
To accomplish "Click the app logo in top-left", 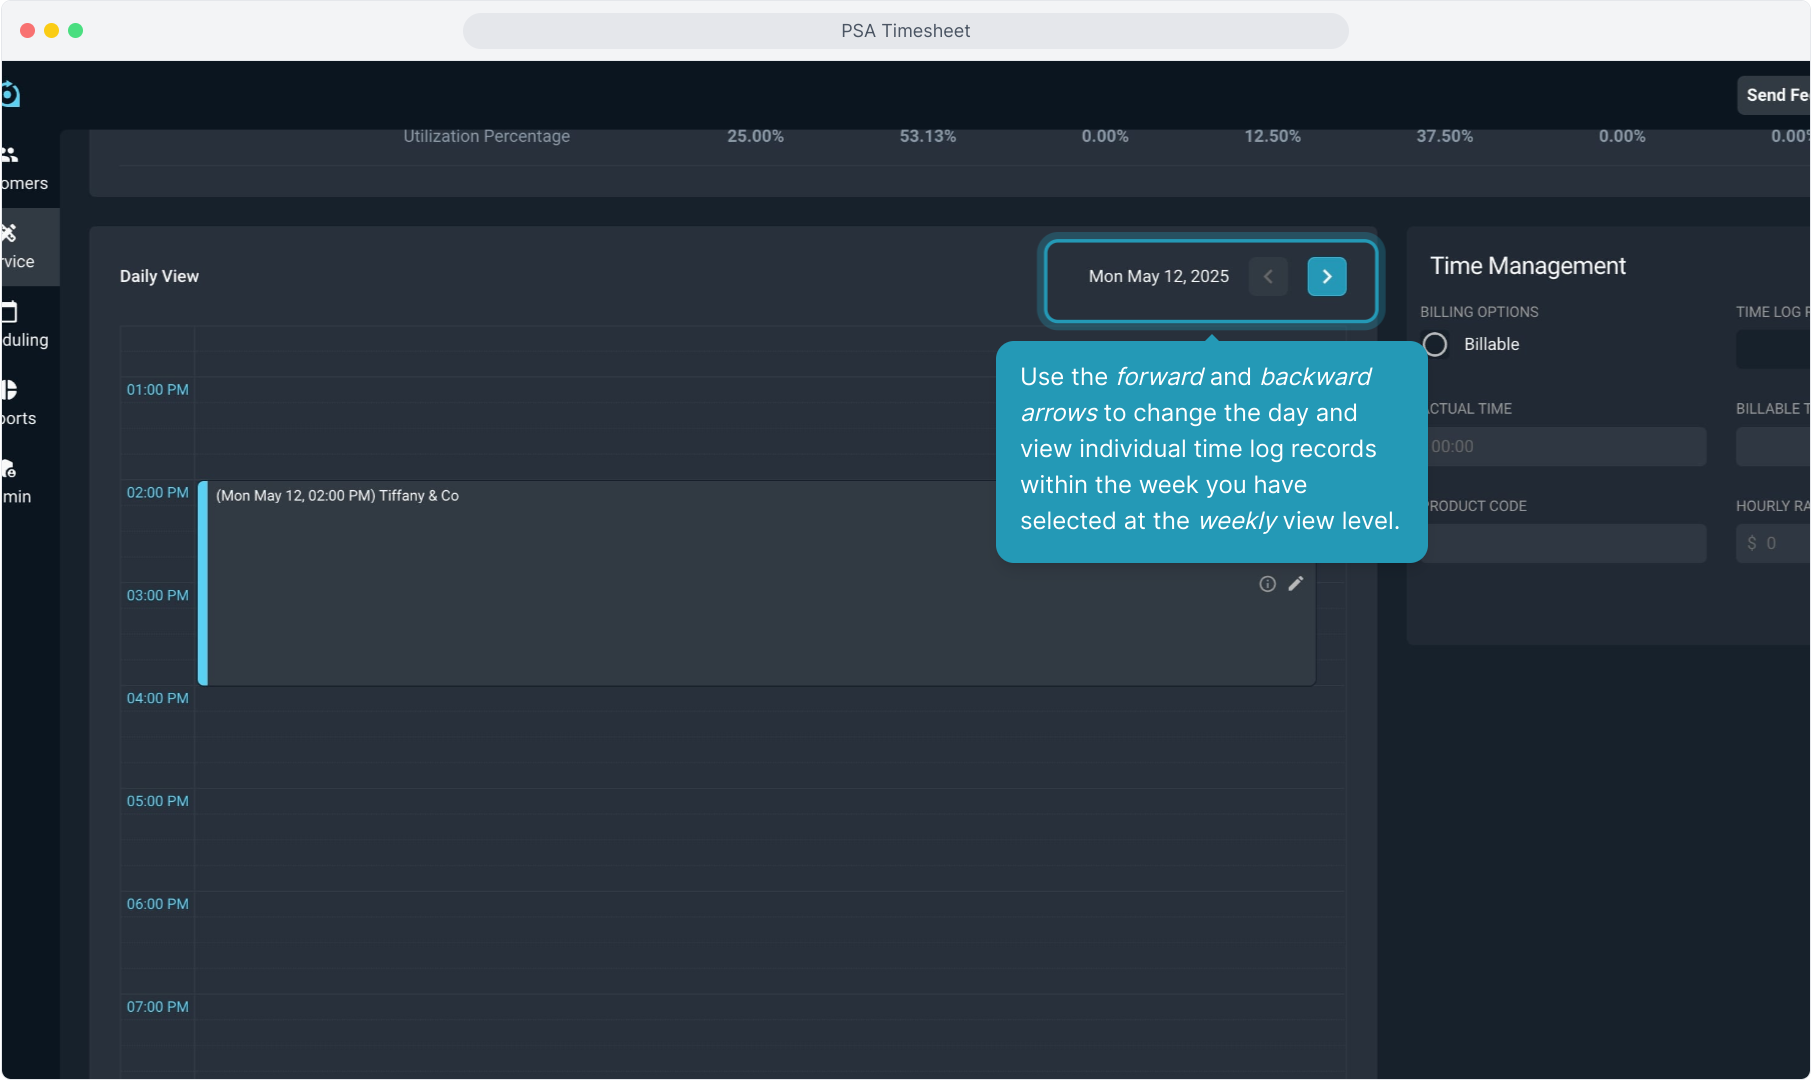I will (x=10, y=95).
